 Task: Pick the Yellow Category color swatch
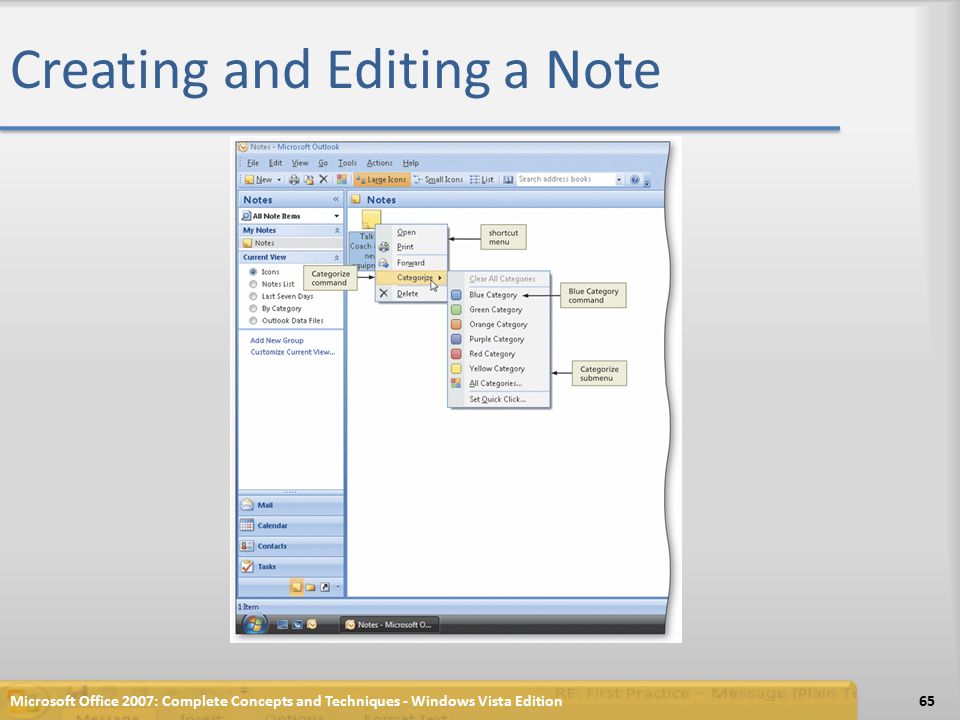pos(456,369)
